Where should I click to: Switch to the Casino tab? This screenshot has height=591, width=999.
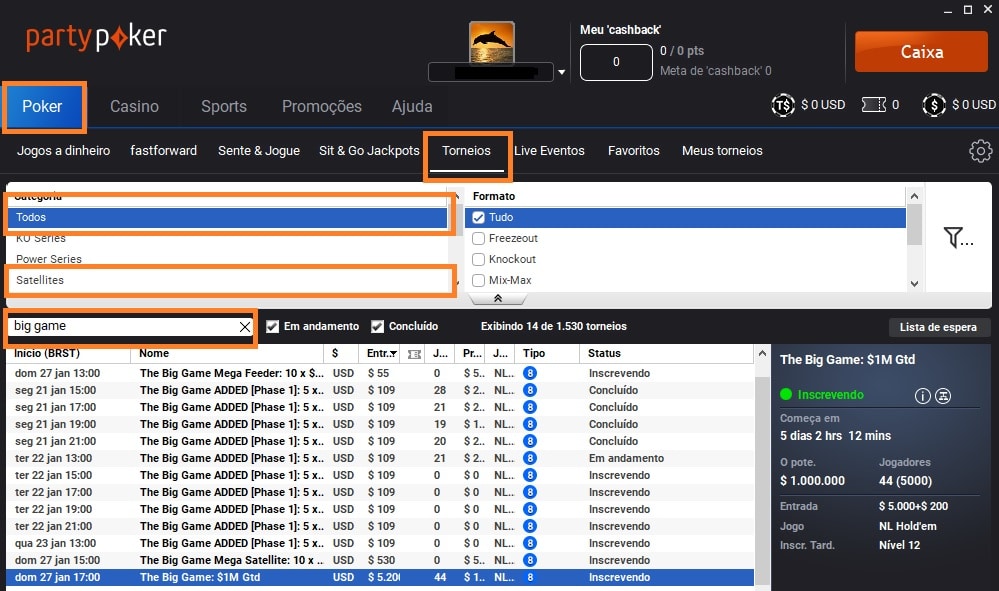[134, 106]
